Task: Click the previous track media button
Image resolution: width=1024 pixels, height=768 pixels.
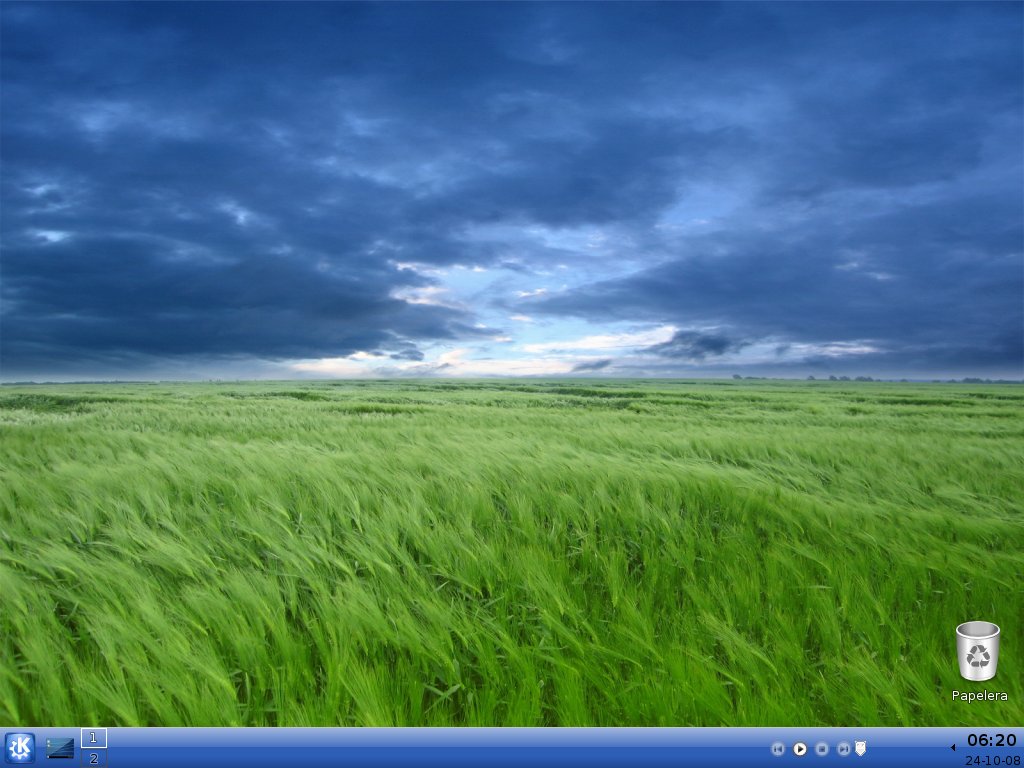Action: [777, 749]
